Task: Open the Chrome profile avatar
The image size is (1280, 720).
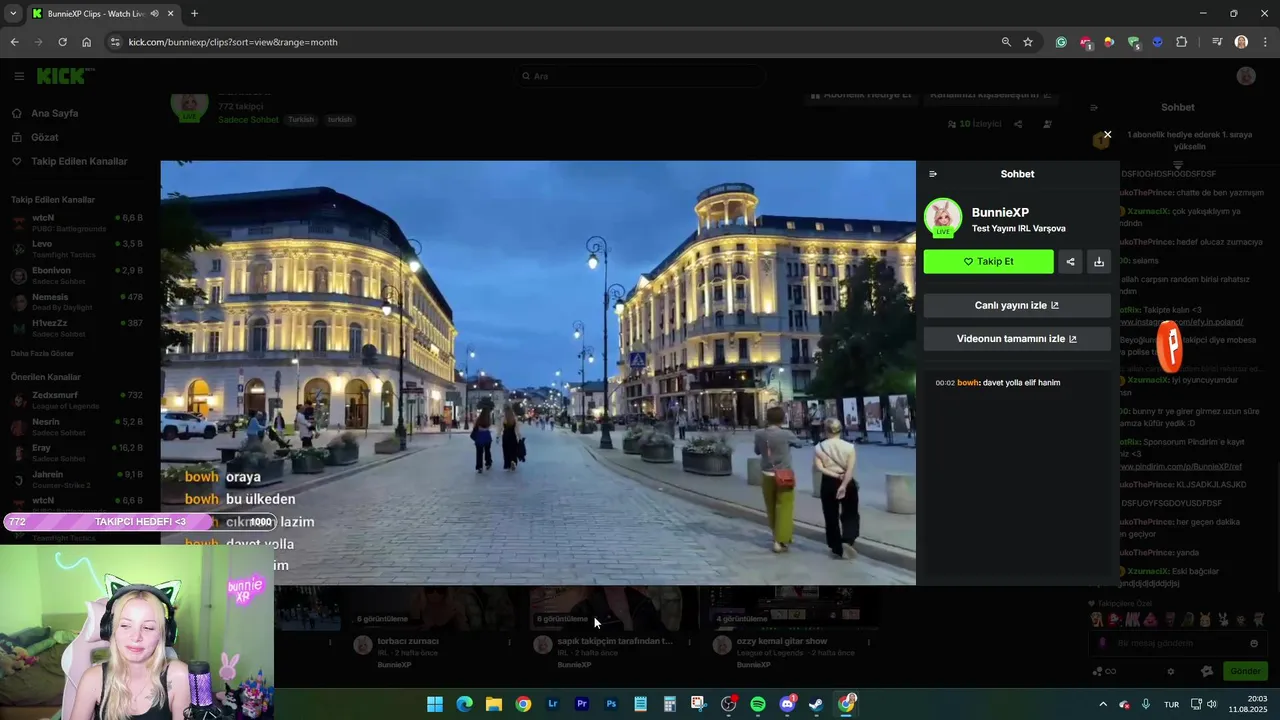Action: (1241, 42)
